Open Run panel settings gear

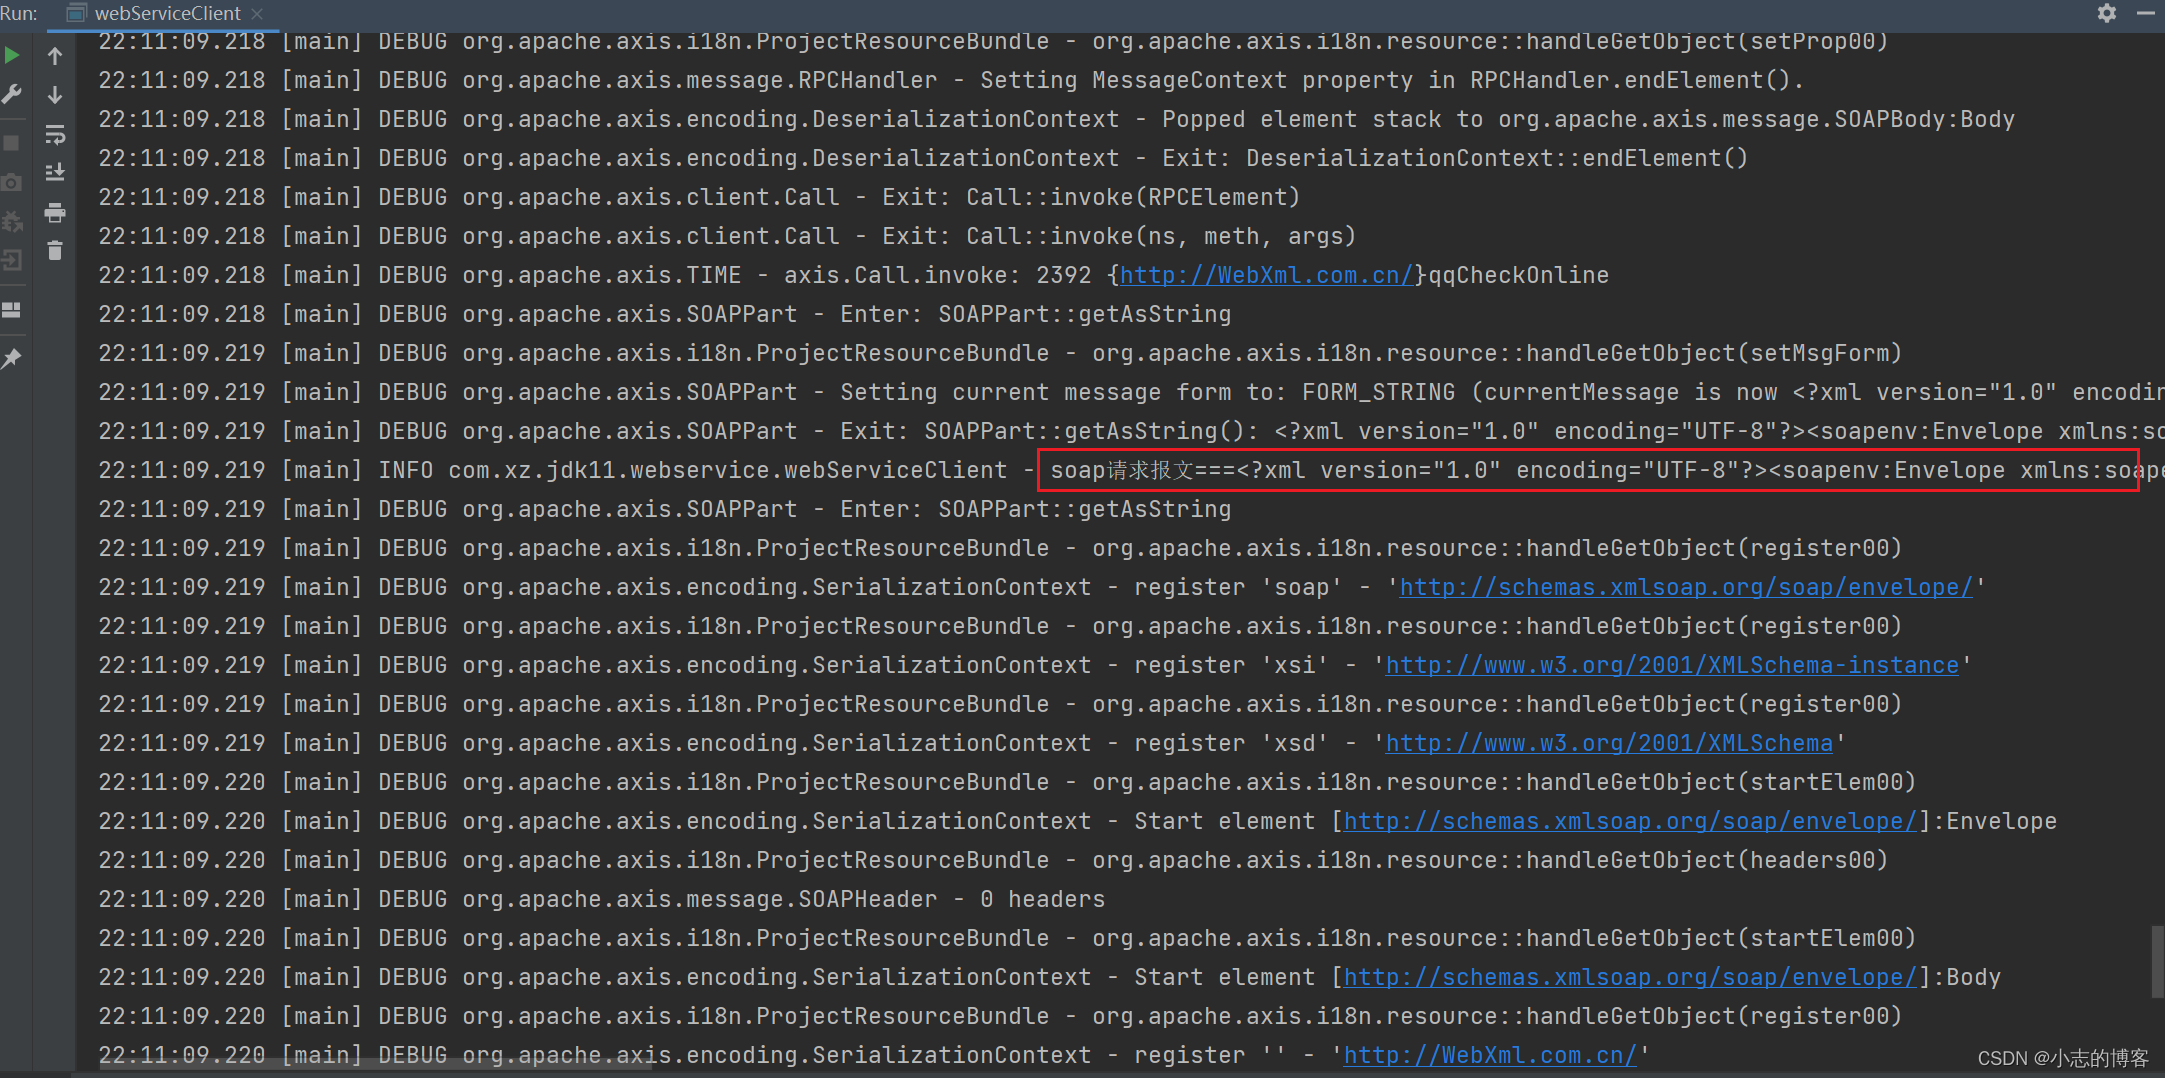click(x=2107, y=13)
